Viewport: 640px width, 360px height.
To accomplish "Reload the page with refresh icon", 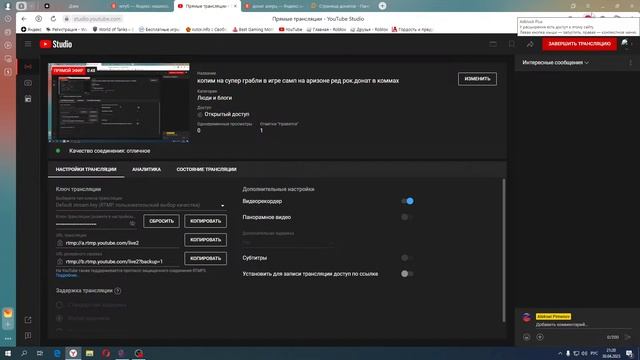I will (53, 19).
